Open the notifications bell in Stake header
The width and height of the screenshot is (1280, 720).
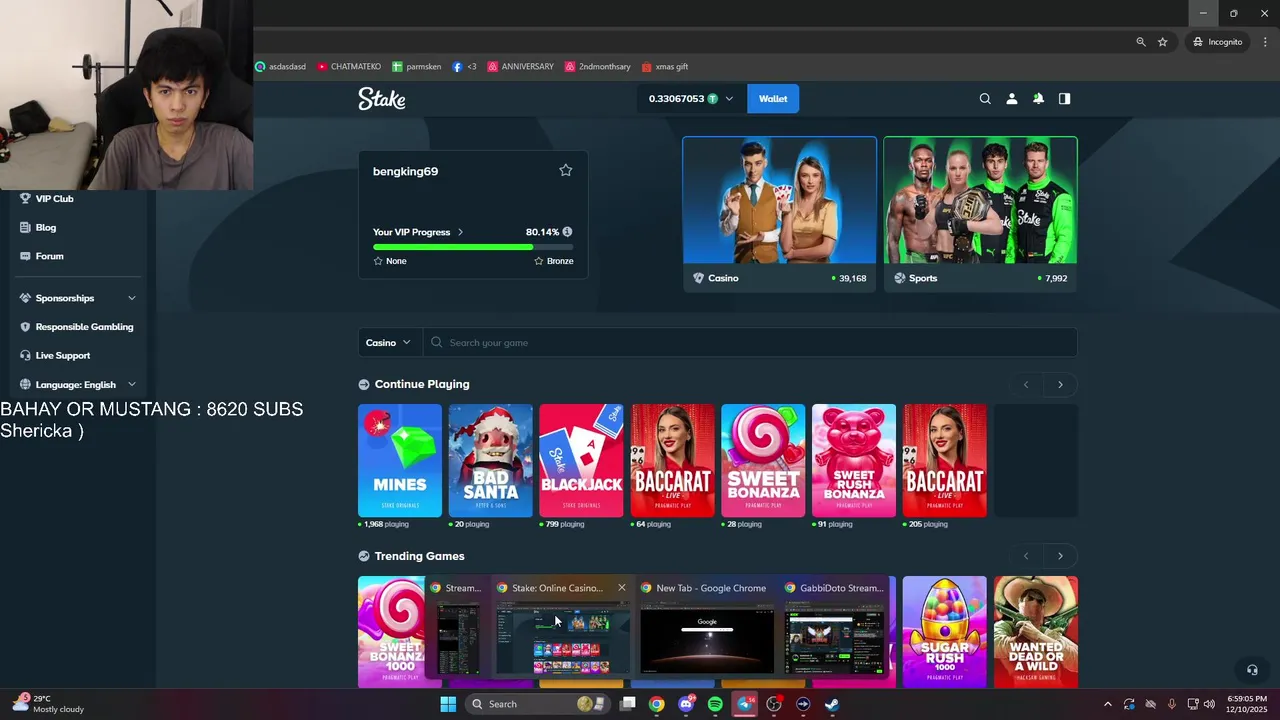point(1038,99)
